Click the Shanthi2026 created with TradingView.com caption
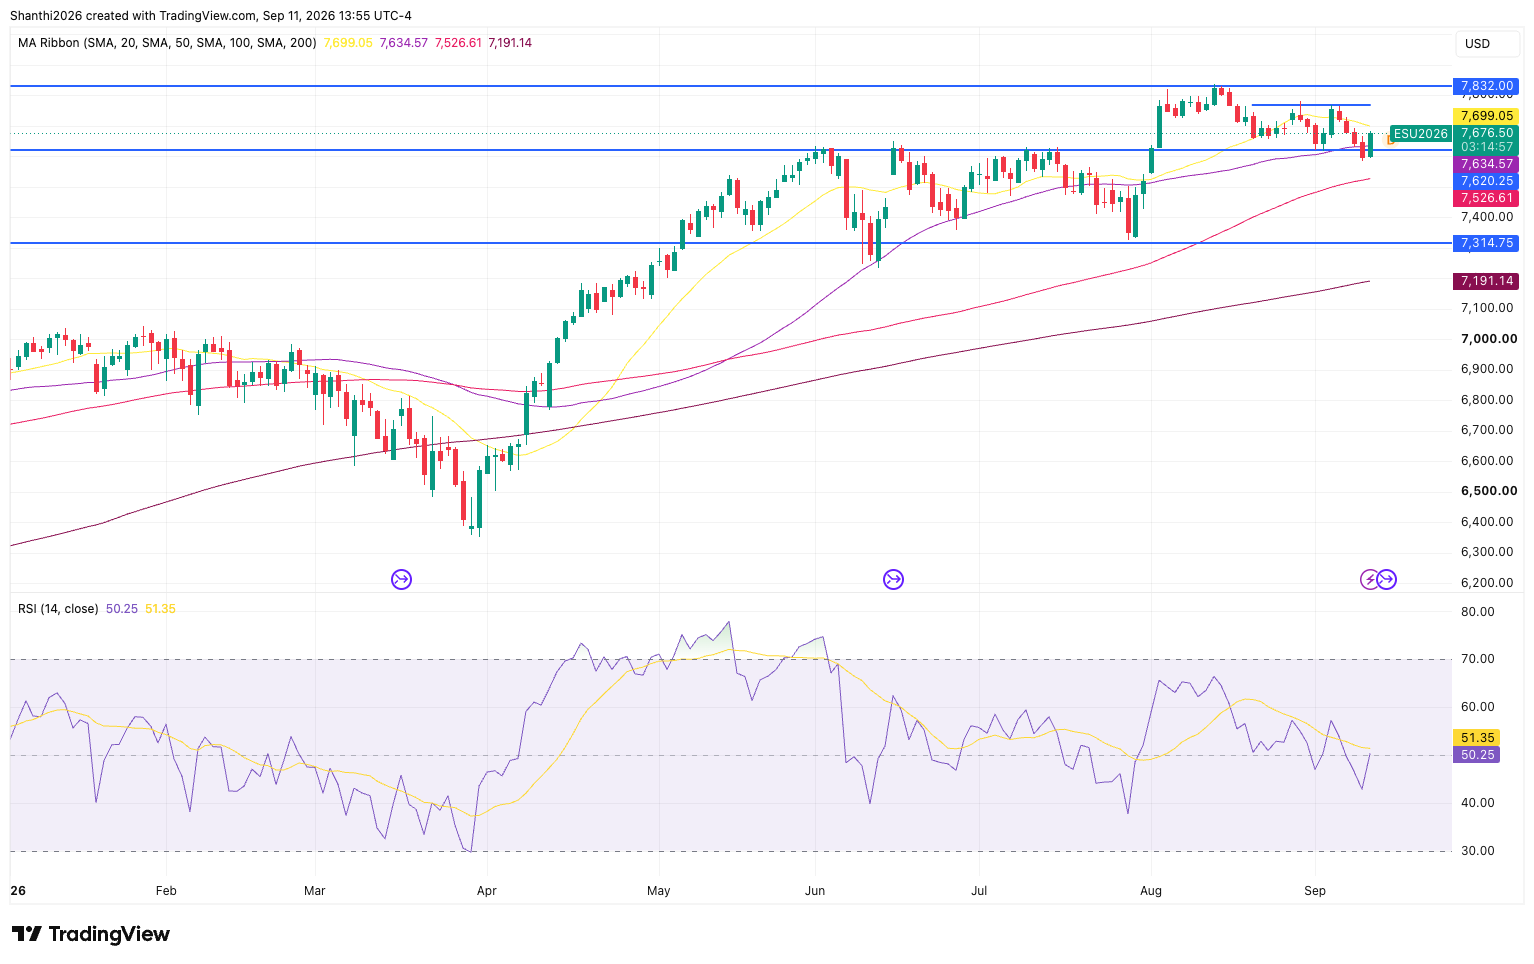Viewport: 1534px width, 964px height. click(210, 16)
